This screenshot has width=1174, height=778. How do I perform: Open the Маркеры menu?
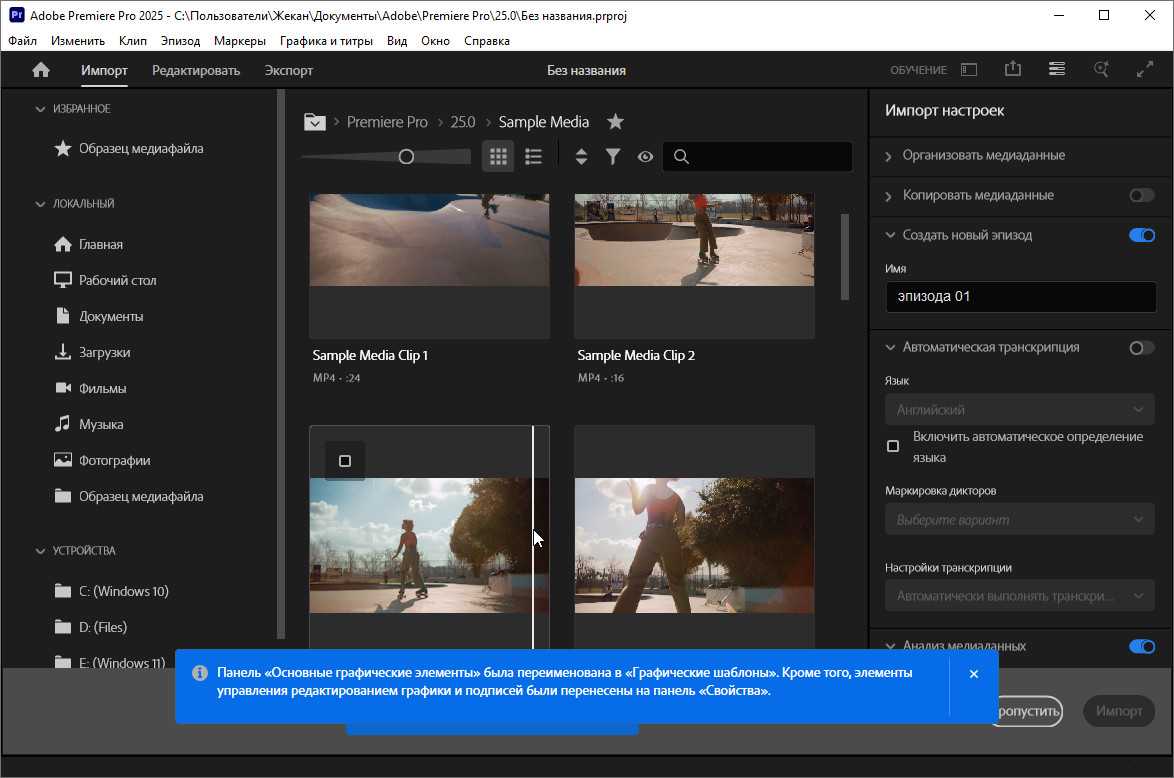(240, 41)
